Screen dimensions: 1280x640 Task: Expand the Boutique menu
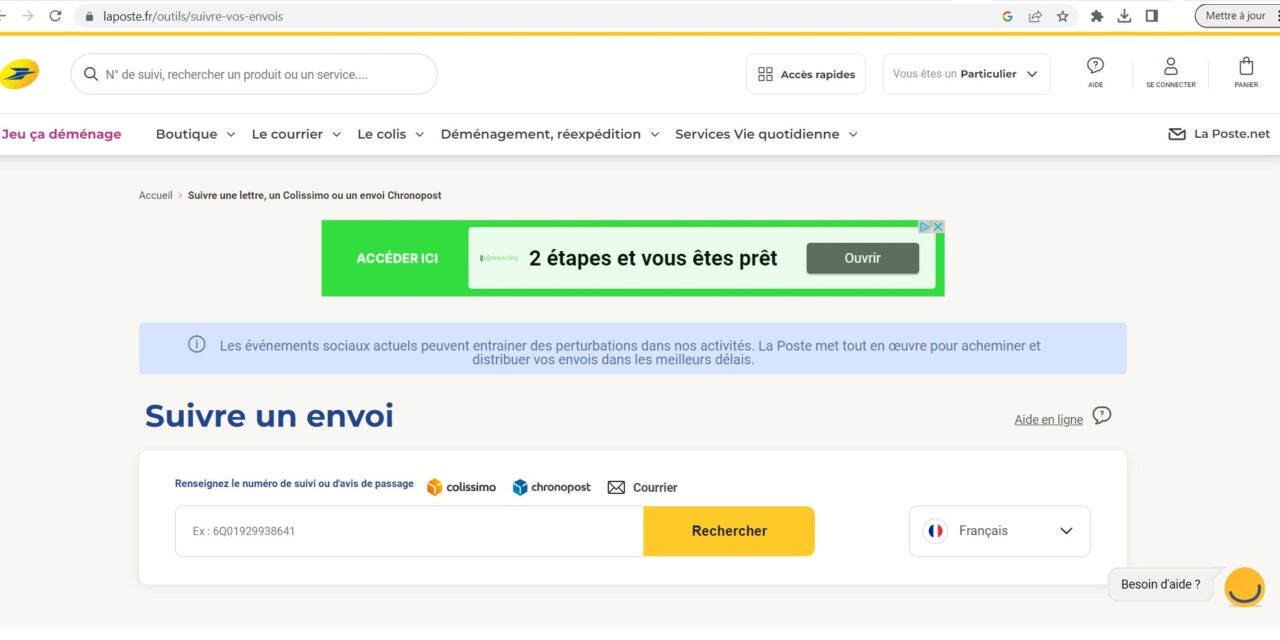coord(195,134)
